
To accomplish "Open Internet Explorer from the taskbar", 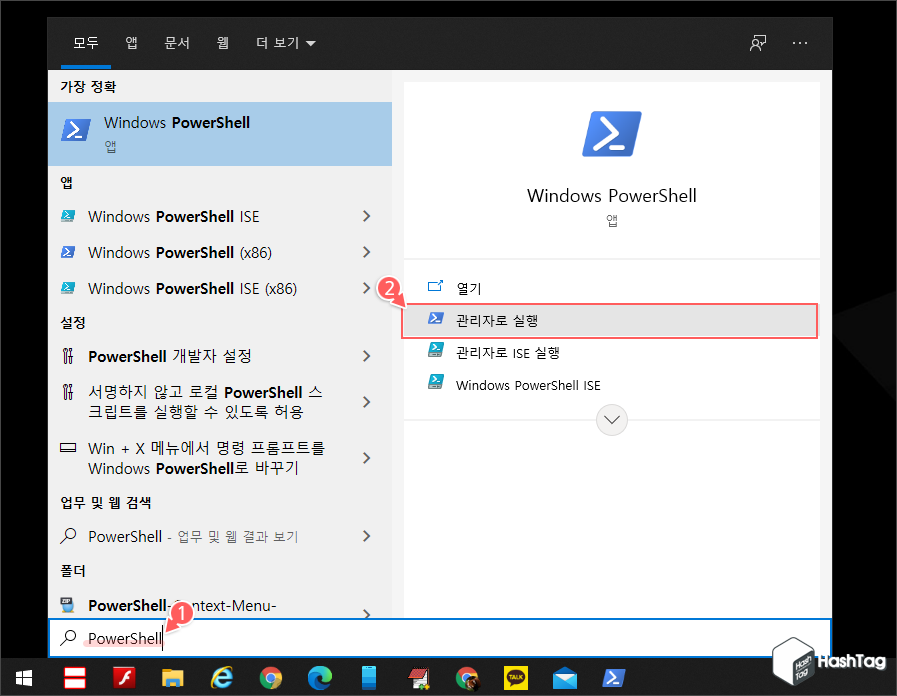I will click(222, 678).
